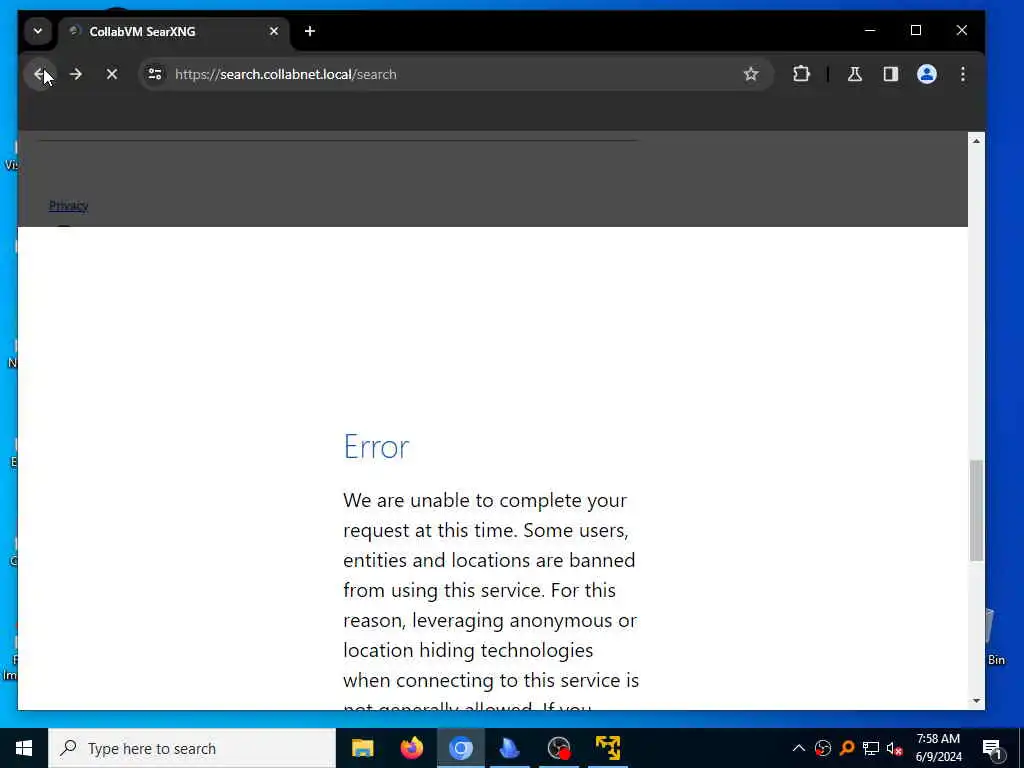Click the OBS tray icon
The height and width of the screenshot is (768, 1024).
click(x=823, y=748)
